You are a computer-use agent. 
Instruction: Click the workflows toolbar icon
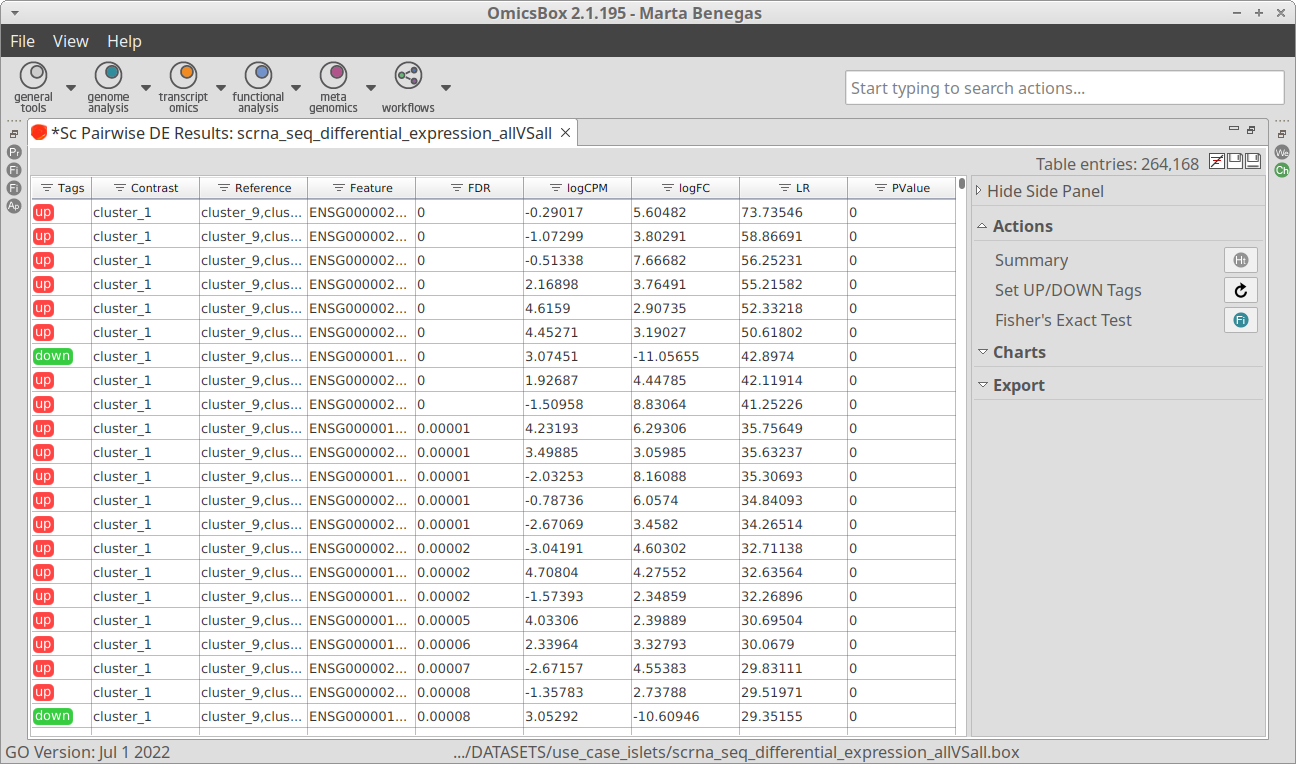tap(408, 76)
